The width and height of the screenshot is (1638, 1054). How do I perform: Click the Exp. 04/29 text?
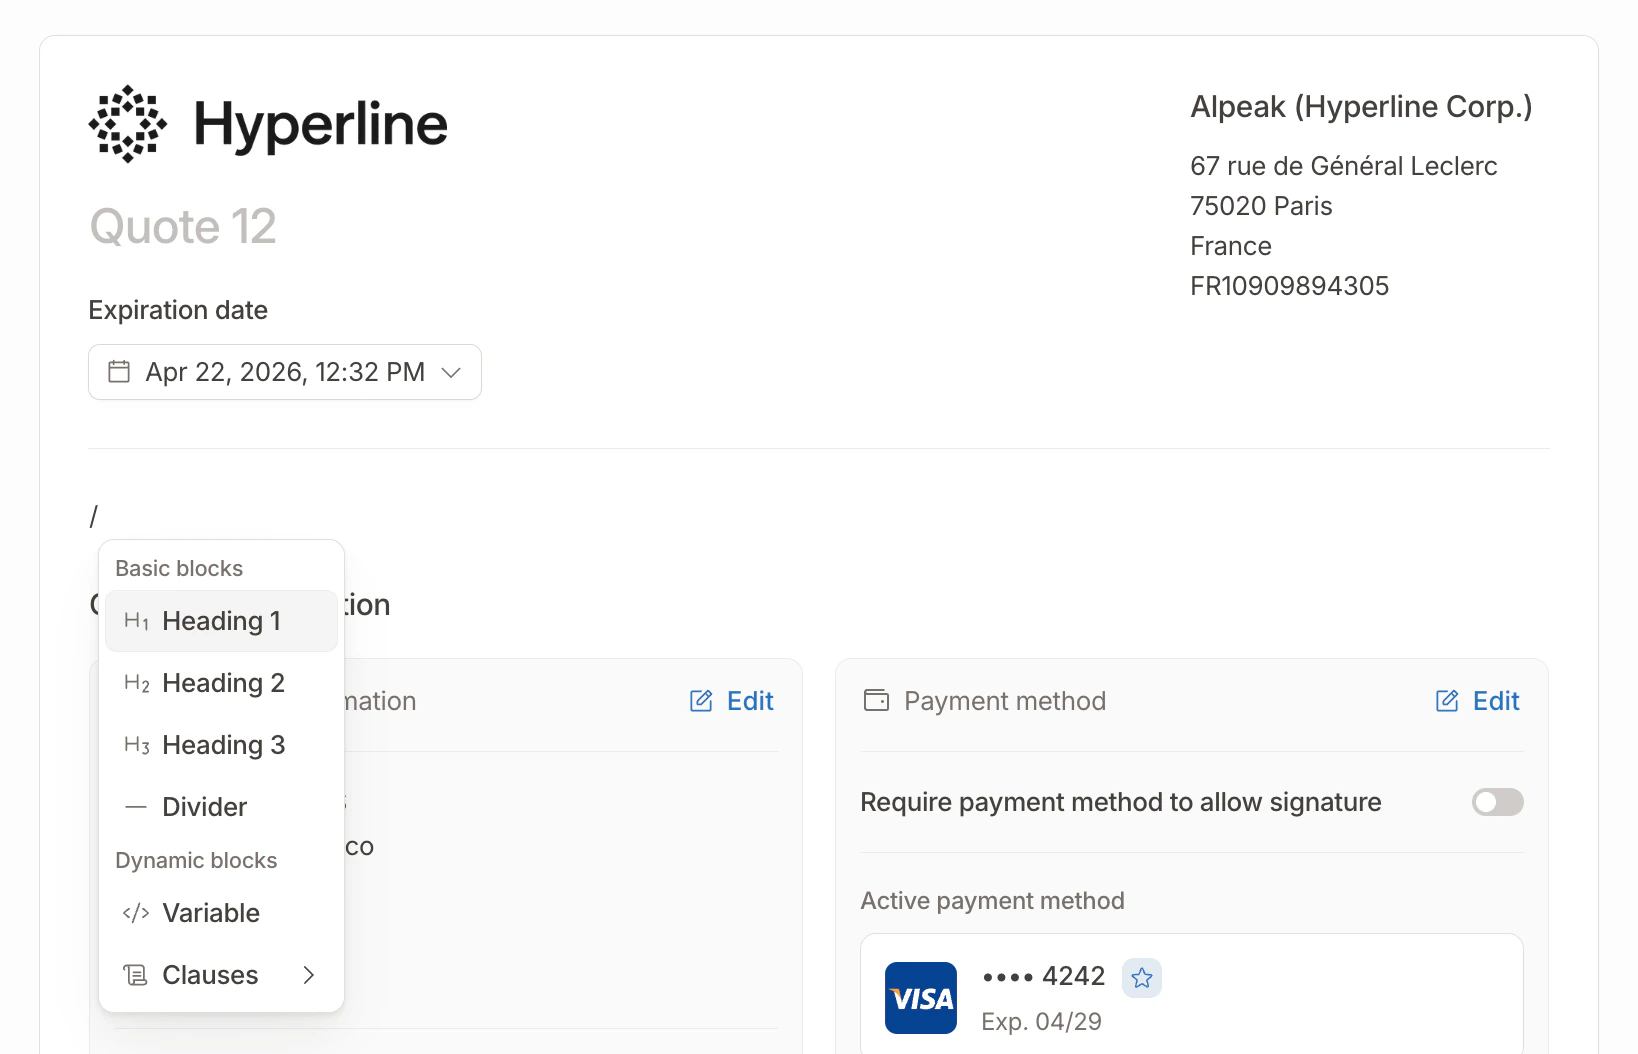click(1041, 1022)
